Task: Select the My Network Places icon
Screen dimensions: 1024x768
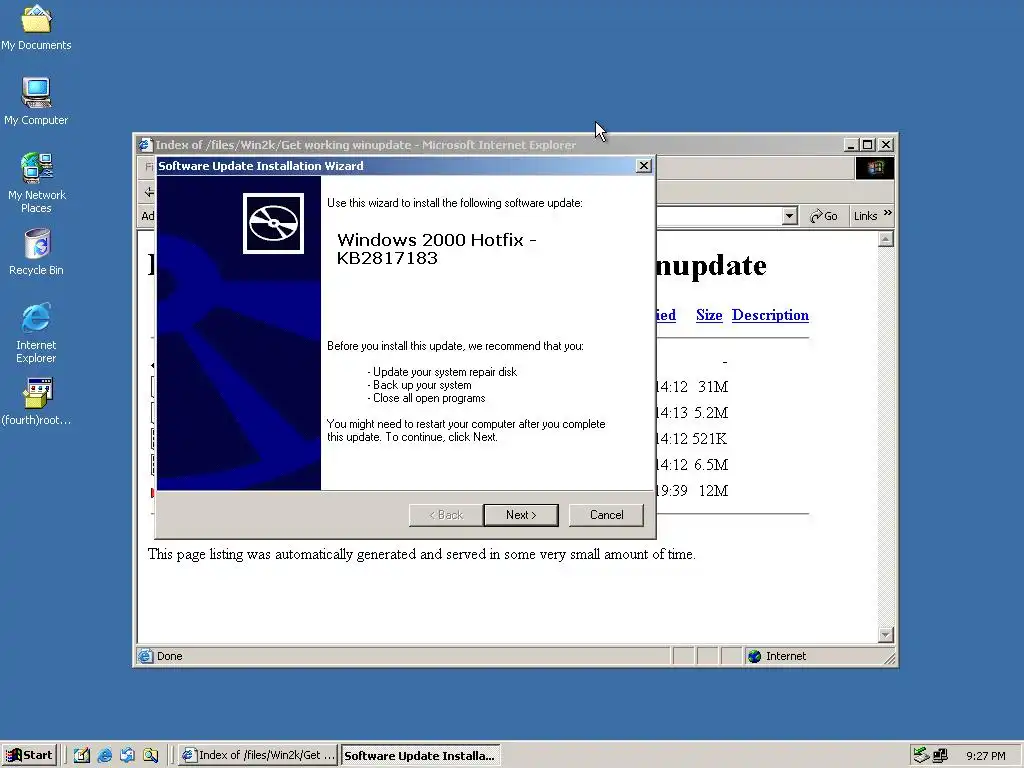Action: (37, 183)
